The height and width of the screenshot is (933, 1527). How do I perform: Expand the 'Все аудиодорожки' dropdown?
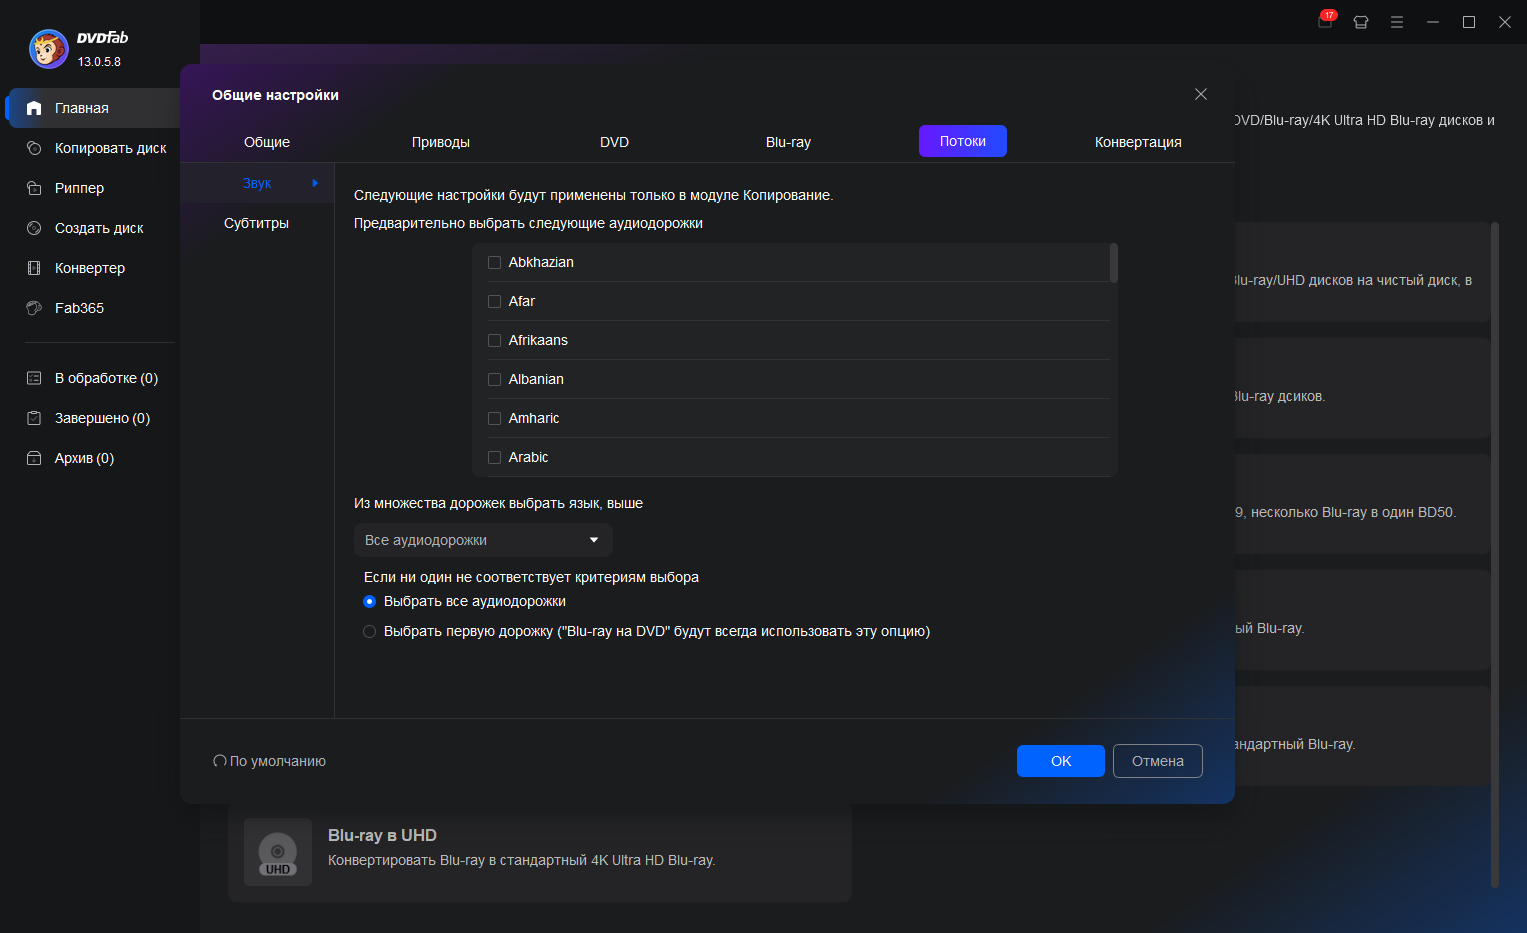click(x=483, y=540)
